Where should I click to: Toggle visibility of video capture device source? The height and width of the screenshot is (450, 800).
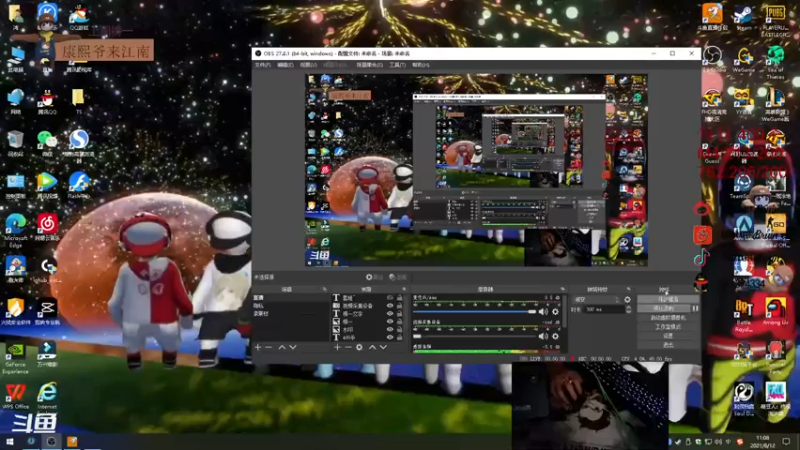click(x=390, y=306)
